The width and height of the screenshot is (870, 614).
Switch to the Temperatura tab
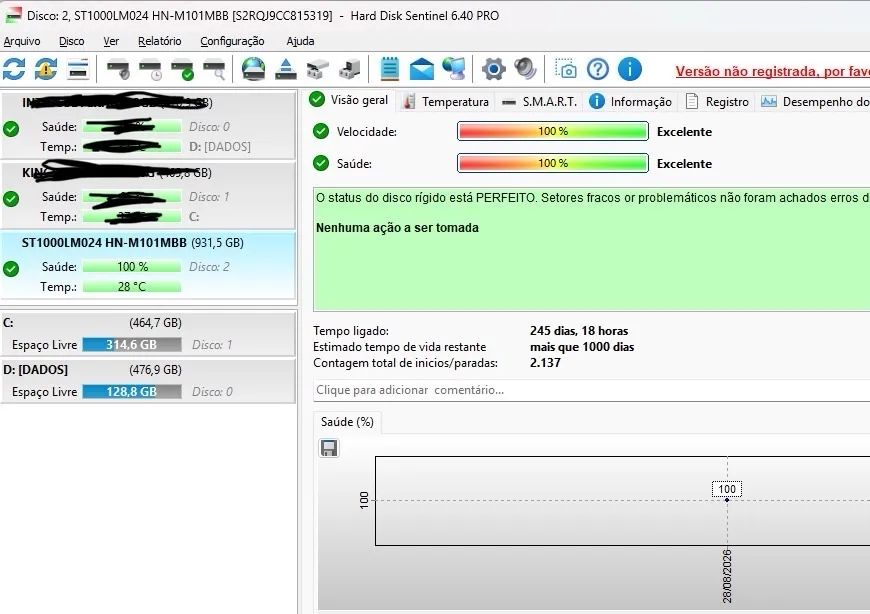pos(446,102)
